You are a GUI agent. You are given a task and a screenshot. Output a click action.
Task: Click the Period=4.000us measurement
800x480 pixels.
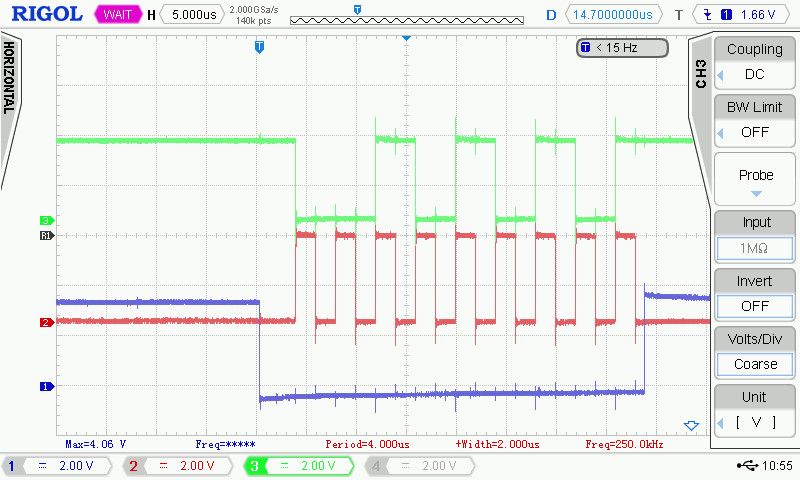(367, 444)
